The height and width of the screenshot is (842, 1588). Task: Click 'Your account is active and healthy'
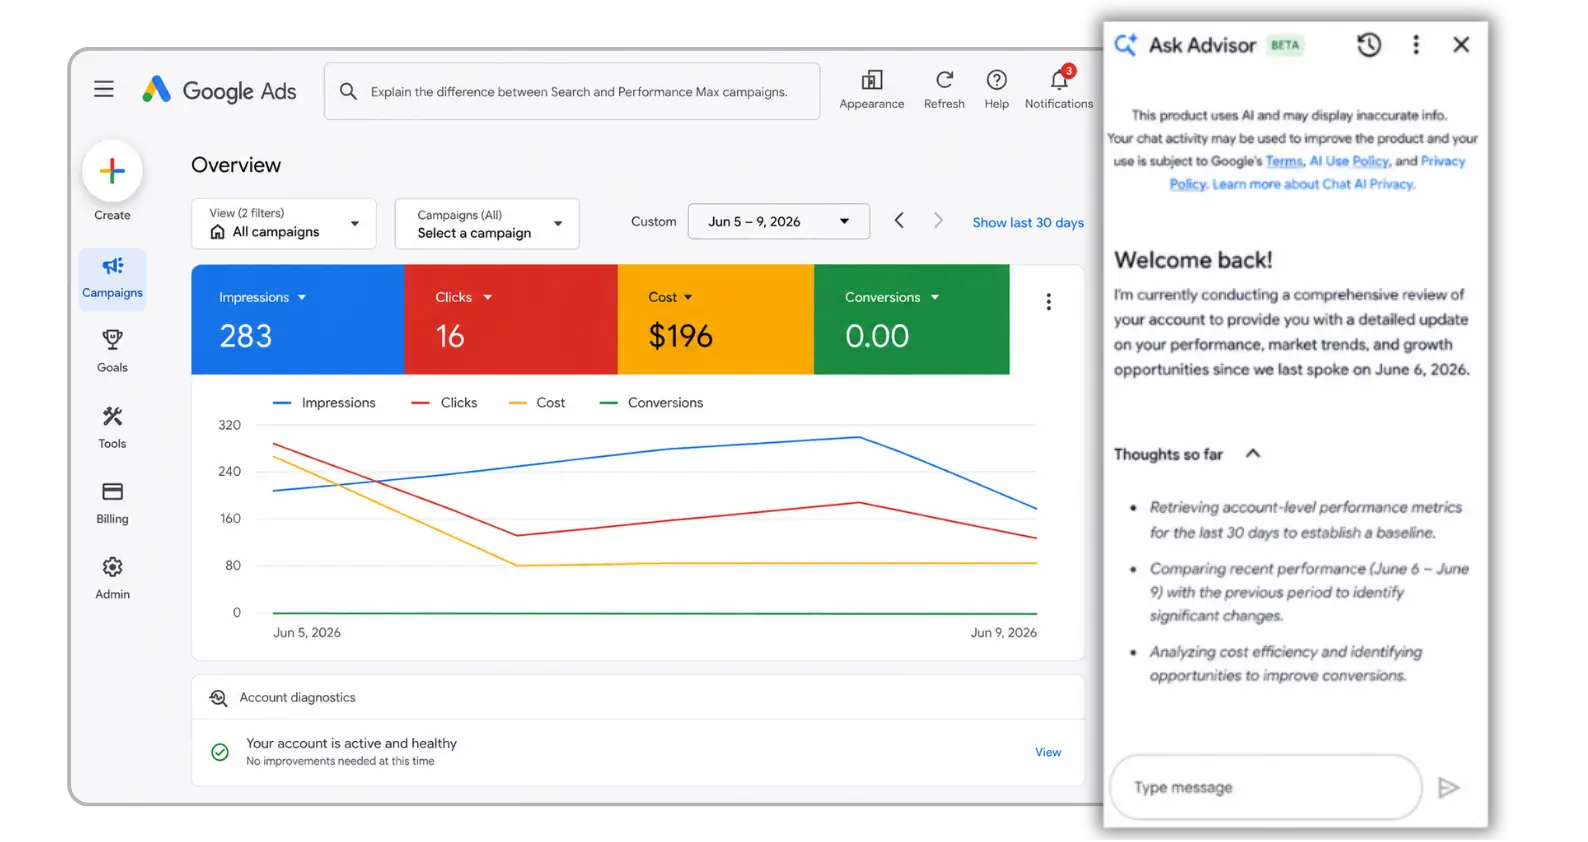pyautogui.click(x=352, y=744)
